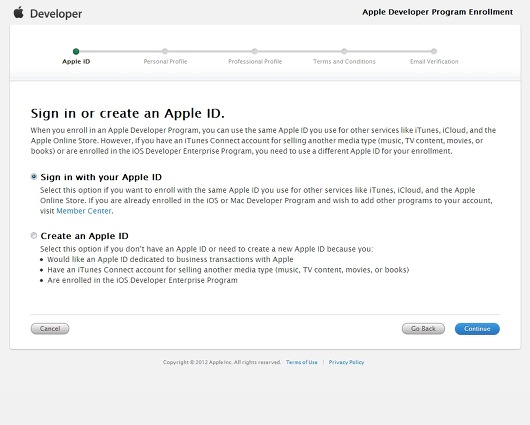The width and height of the screenshot is (530, 425).
Task: Select 'Sign in with your Apple ID' radio
Action: pos(34,176)
